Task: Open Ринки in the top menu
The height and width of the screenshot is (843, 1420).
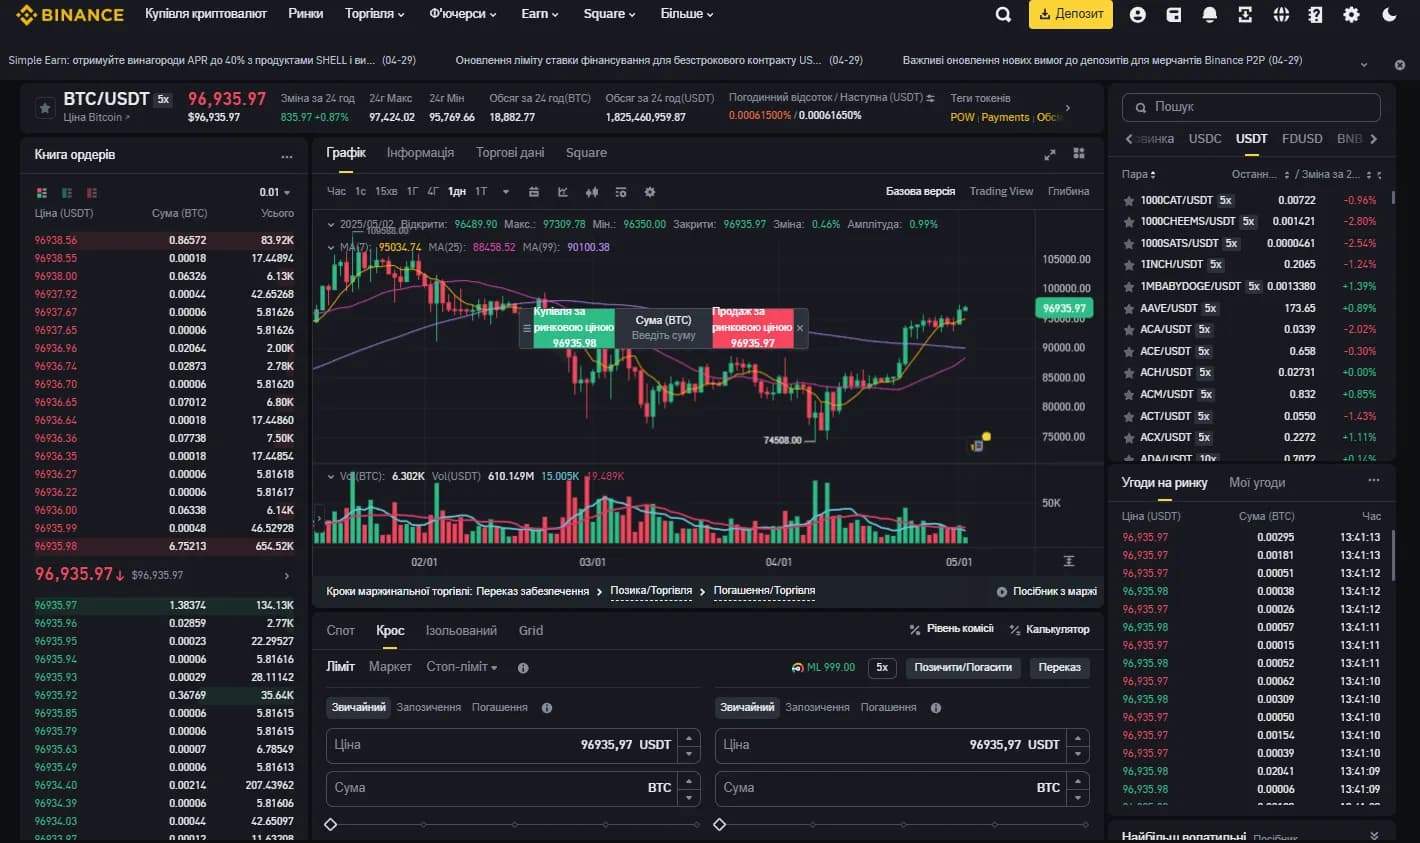Action: [x=305, y=14]
